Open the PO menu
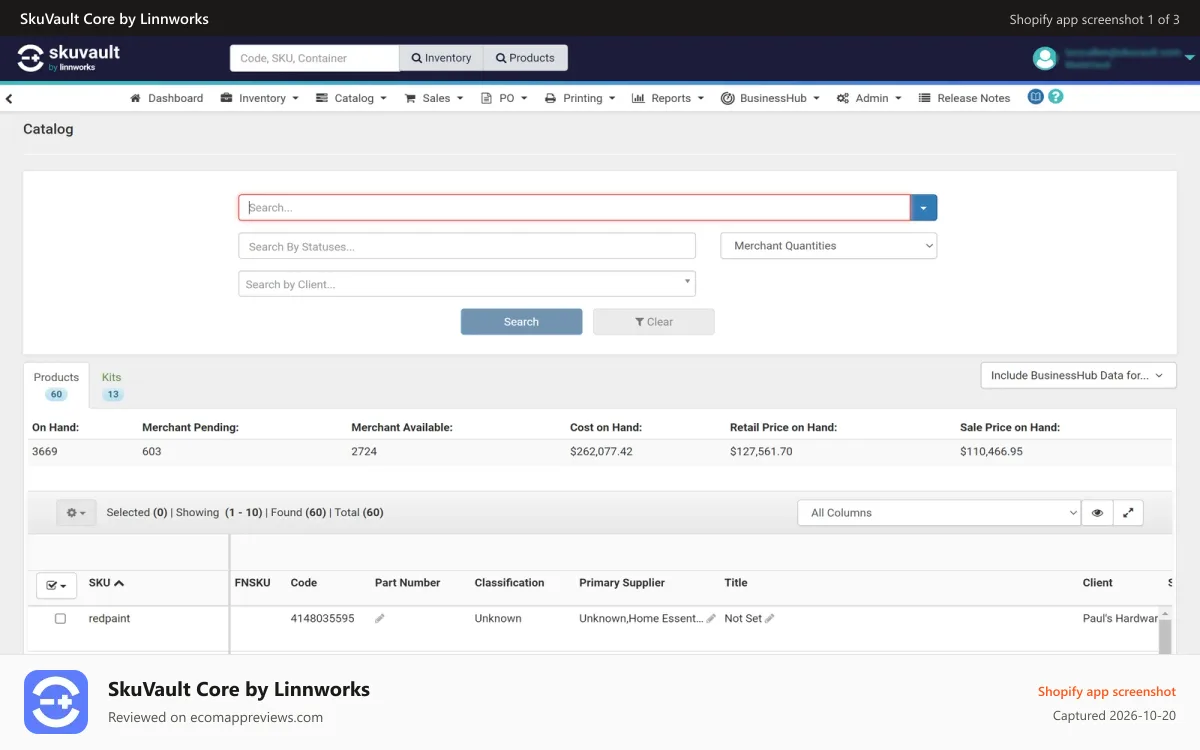This screenshot has width=1200, height=750. pos(505,98)
